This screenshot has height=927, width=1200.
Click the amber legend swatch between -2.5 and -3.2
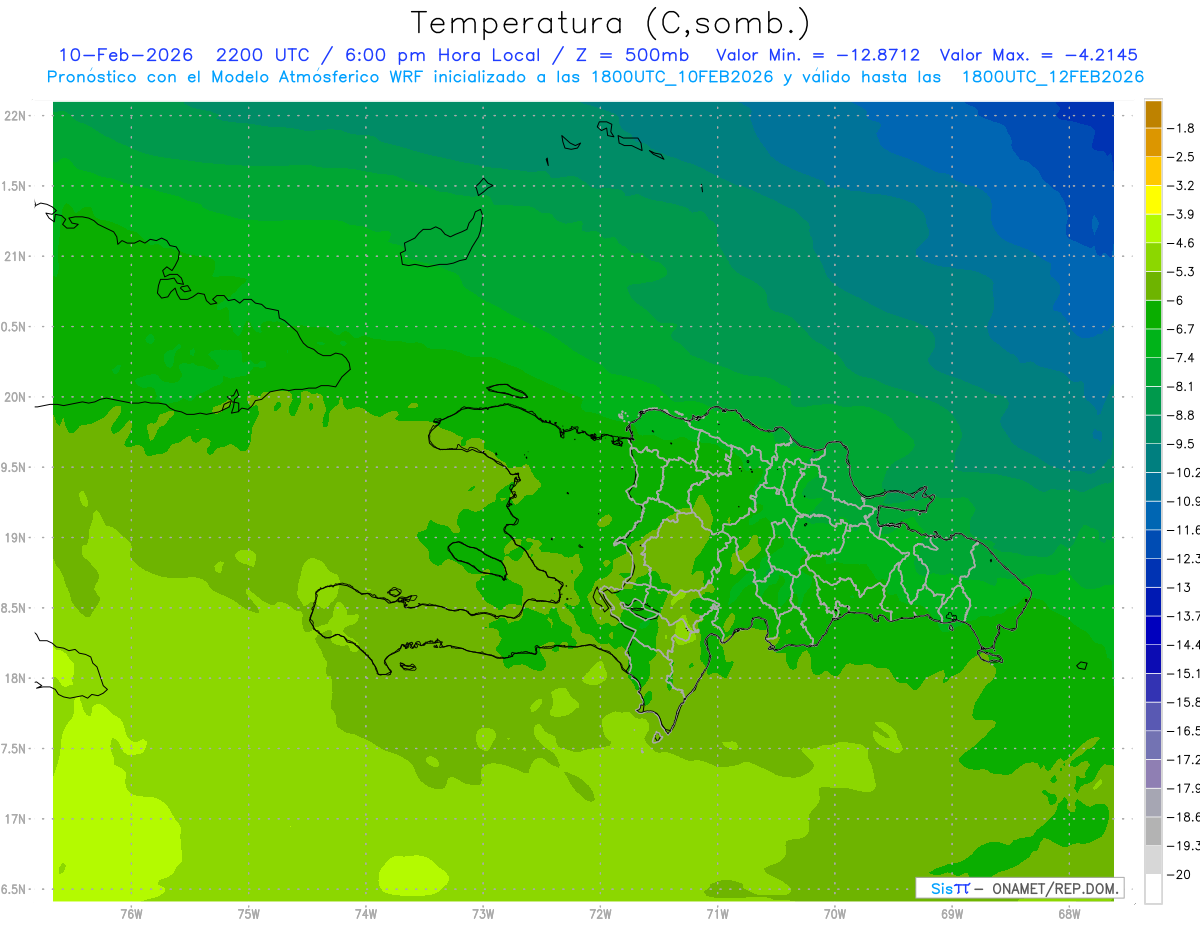[1153, 171]
